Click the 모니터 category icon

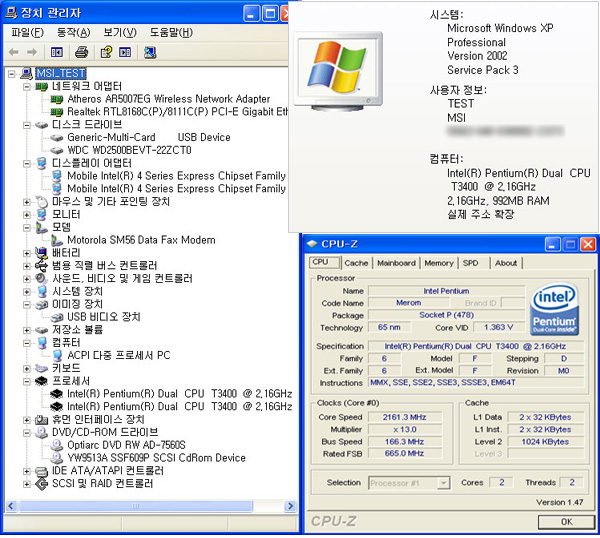click(x=41, y=215)
